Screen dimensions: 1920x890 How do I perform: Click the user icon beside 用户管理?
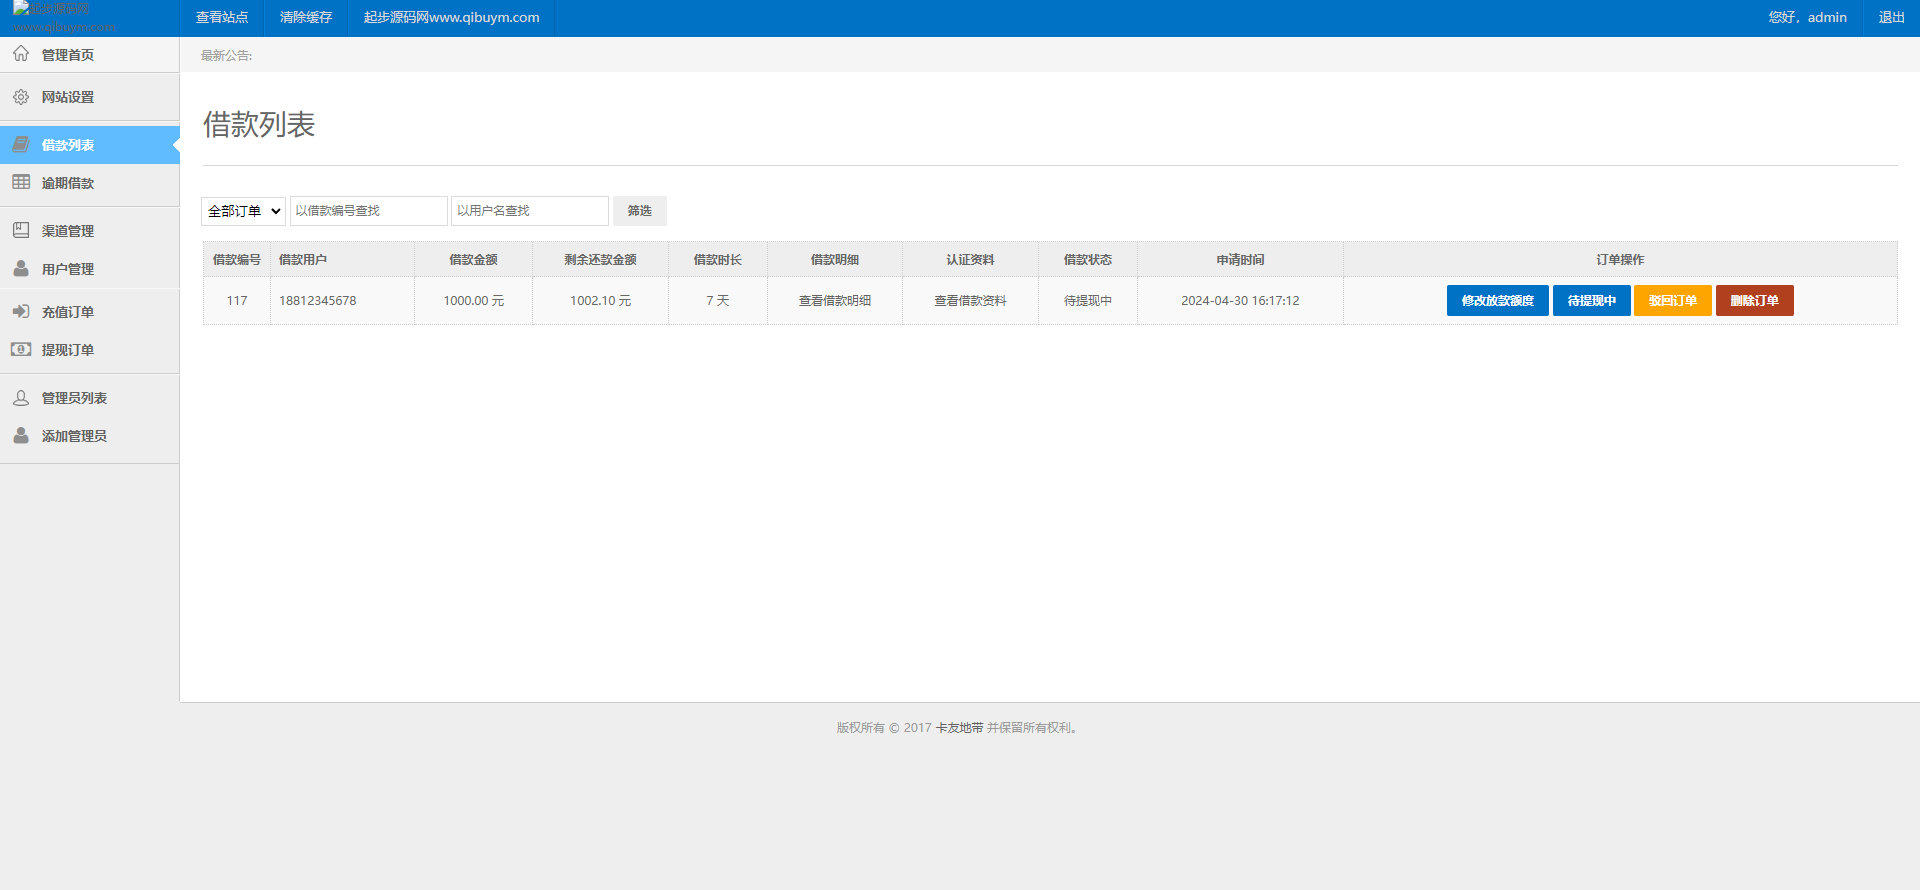coord(21,268)
